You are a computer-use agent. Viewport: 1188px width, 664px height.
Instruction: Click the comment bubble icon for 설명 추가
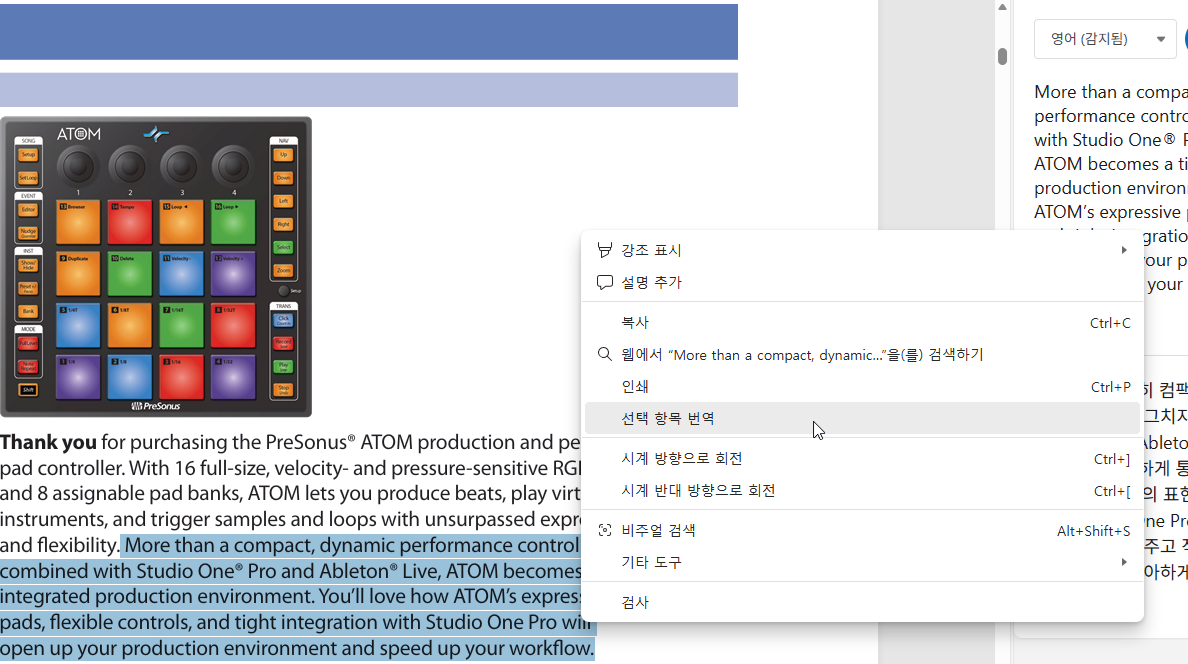604,282
